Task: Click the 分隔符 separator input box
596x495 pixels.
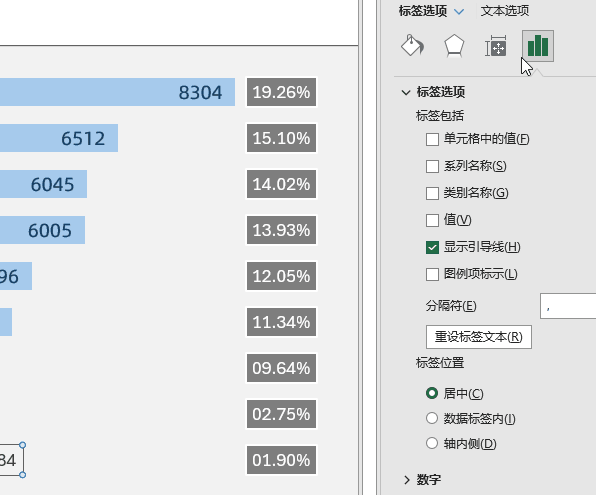Action: [568, 306]
